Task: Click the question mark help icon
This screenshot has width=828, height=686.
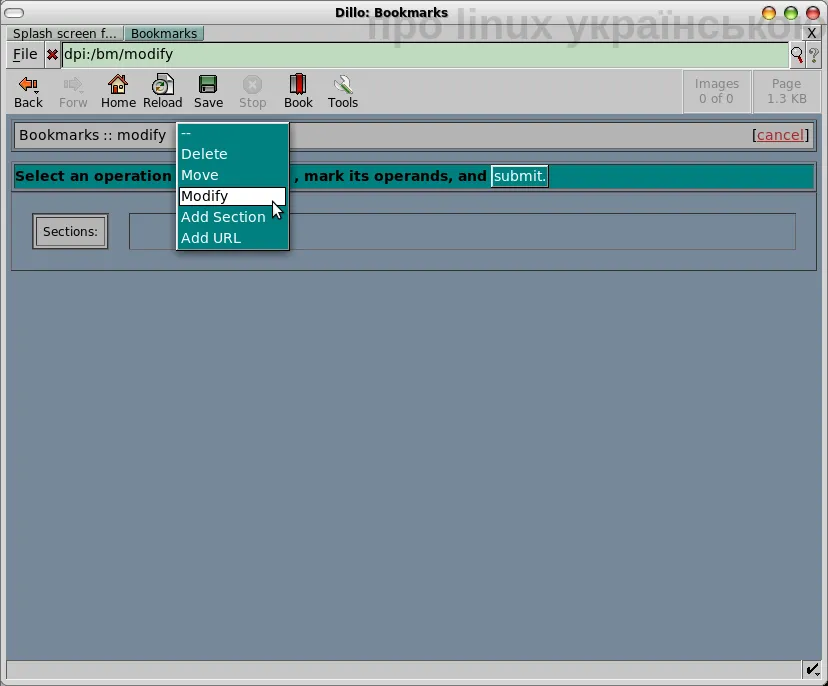Action: pos(814,54)
